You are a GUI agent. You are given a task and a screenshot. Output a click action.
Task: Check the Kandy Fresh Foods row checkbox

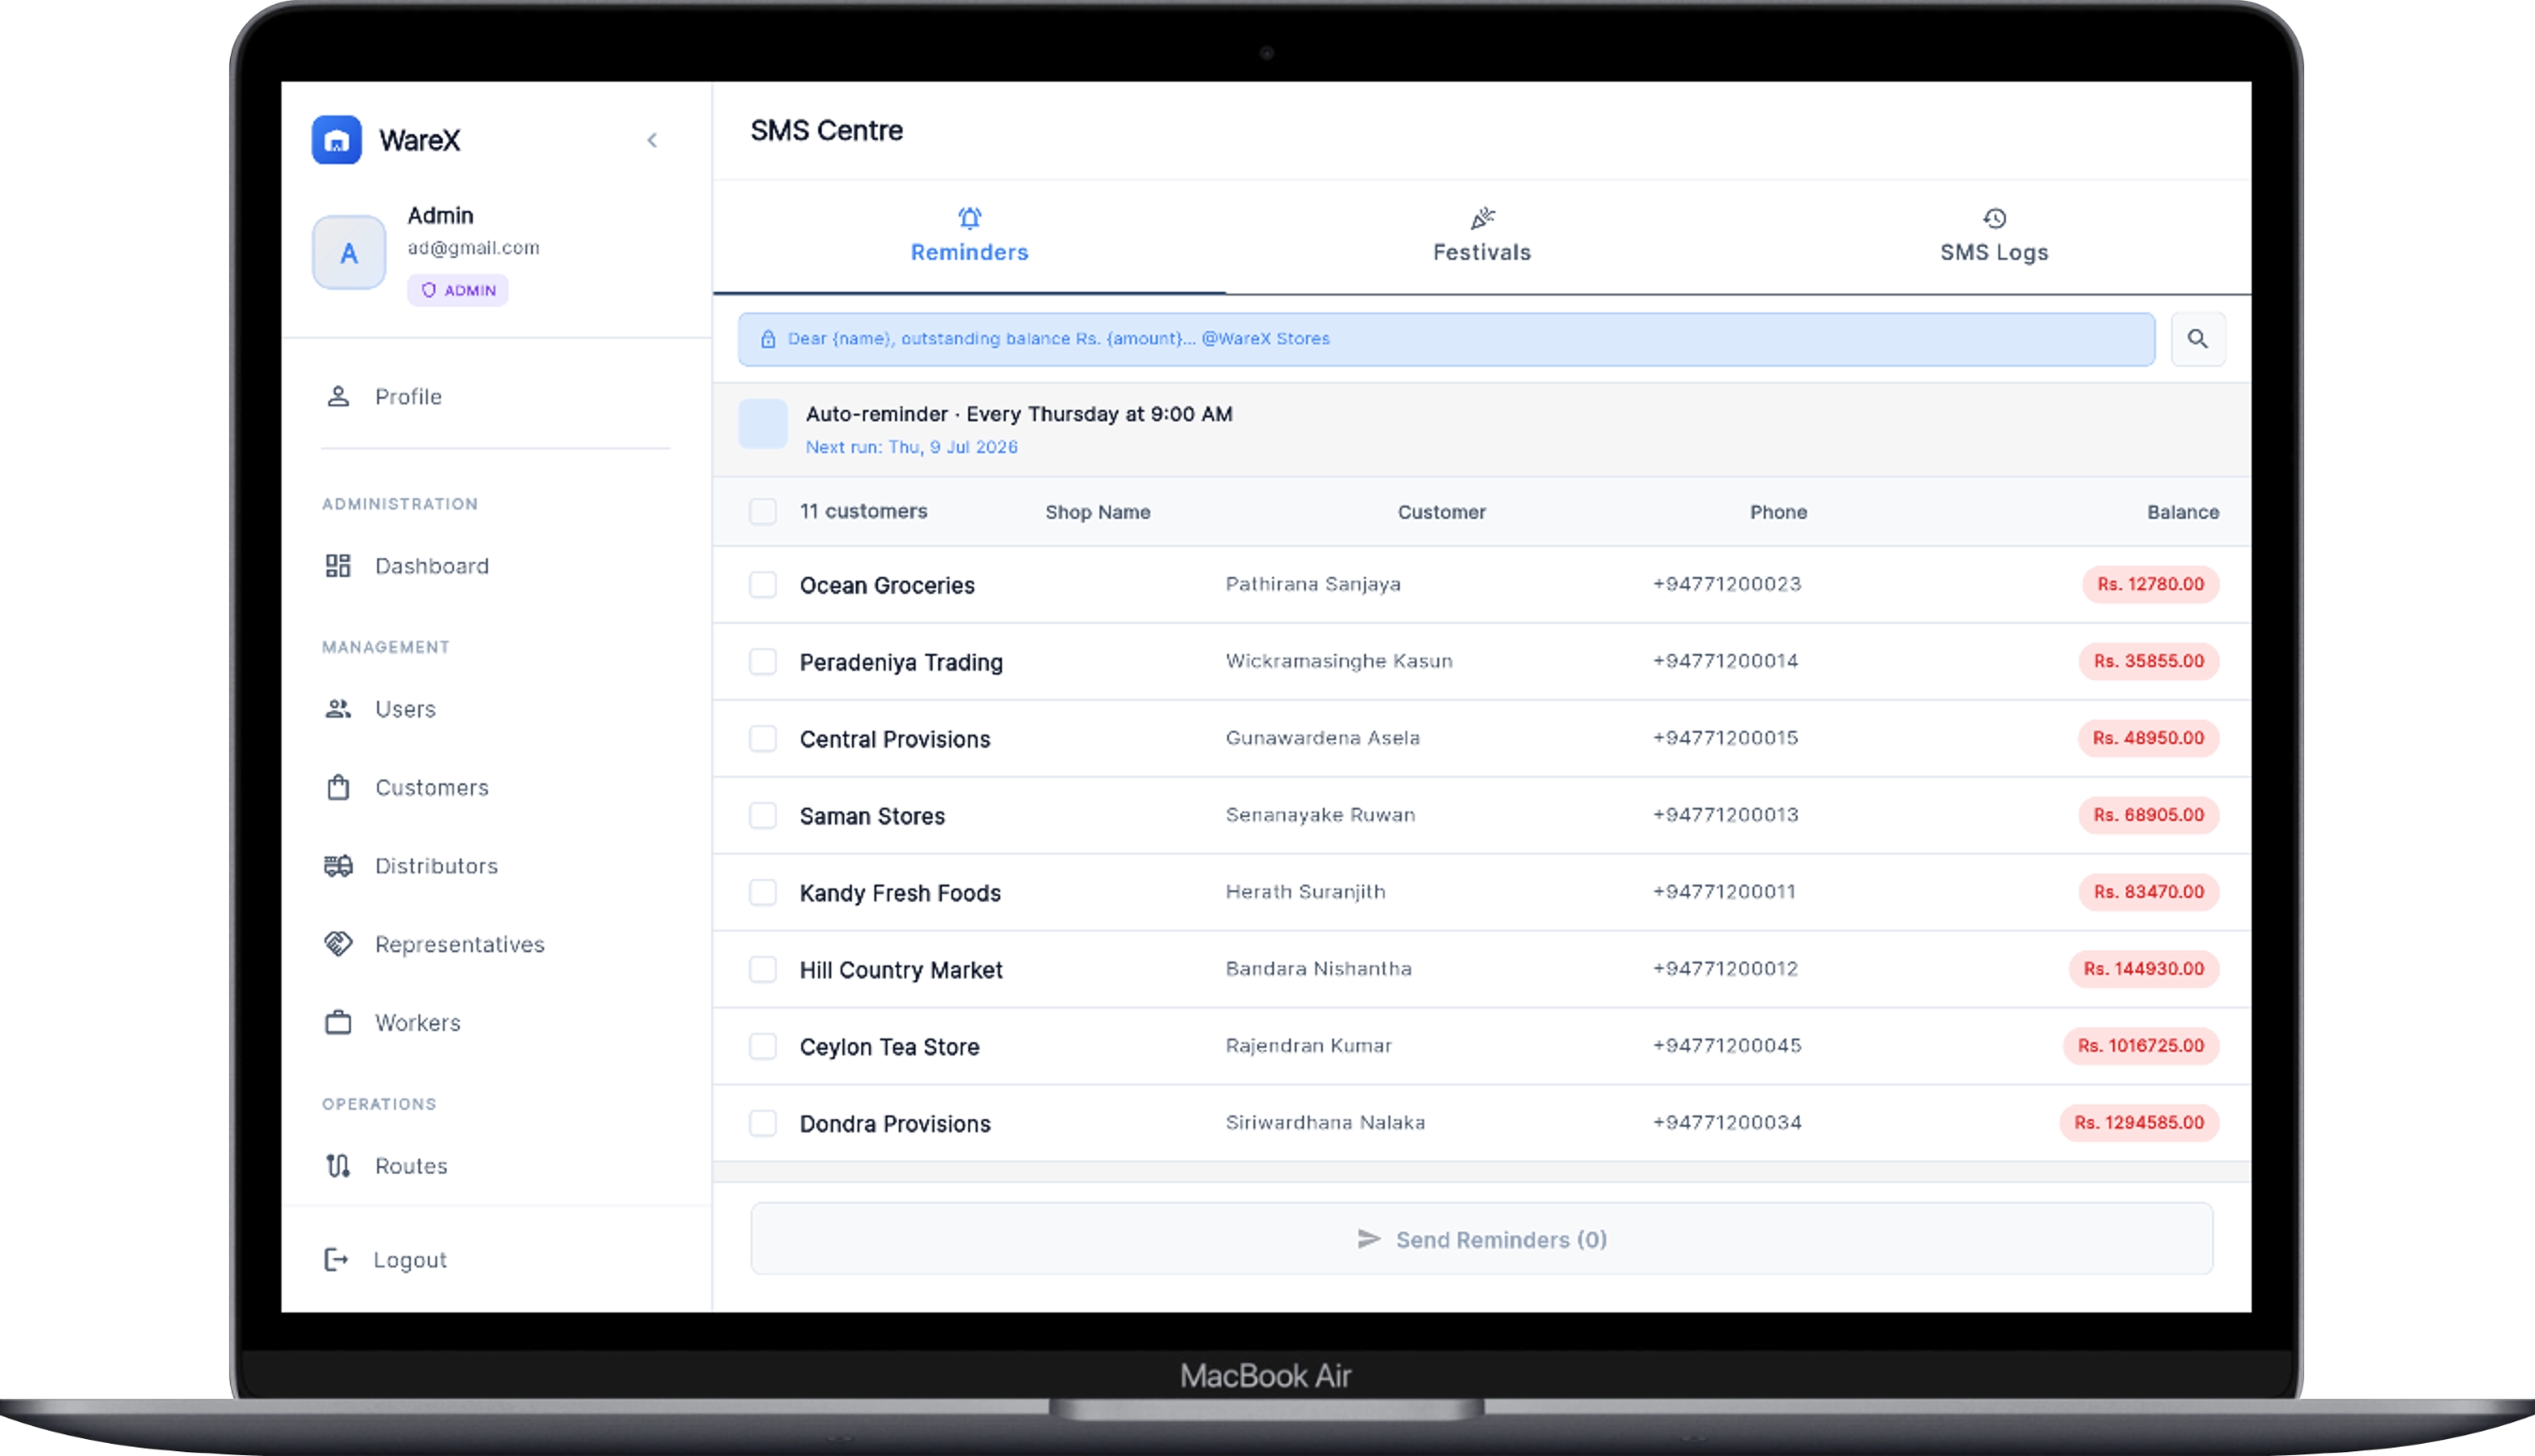click(x=762, y=893)
